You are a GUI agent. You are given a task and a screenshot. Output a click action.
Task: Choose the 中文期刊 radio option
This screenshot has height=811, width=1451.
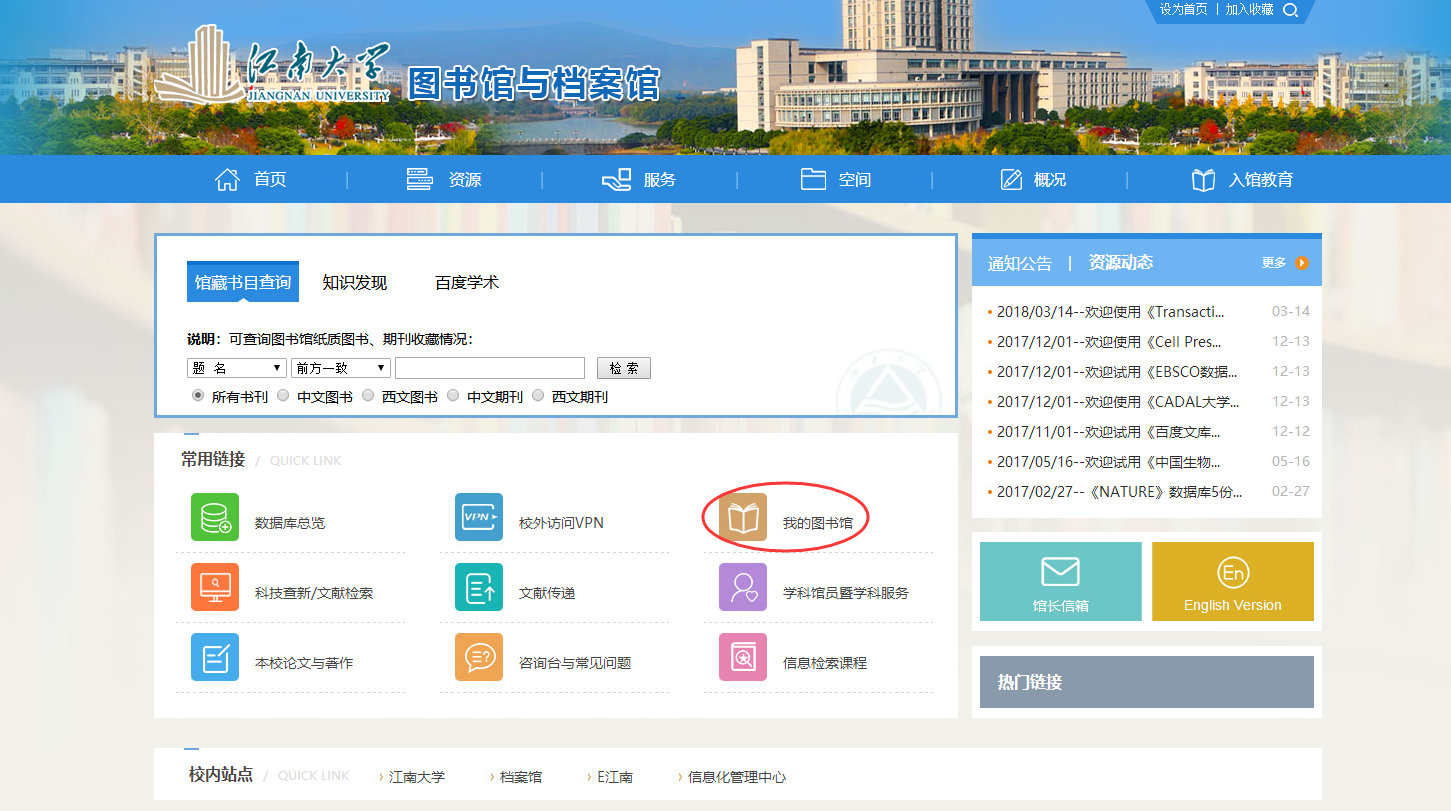[x=453, y=396]
